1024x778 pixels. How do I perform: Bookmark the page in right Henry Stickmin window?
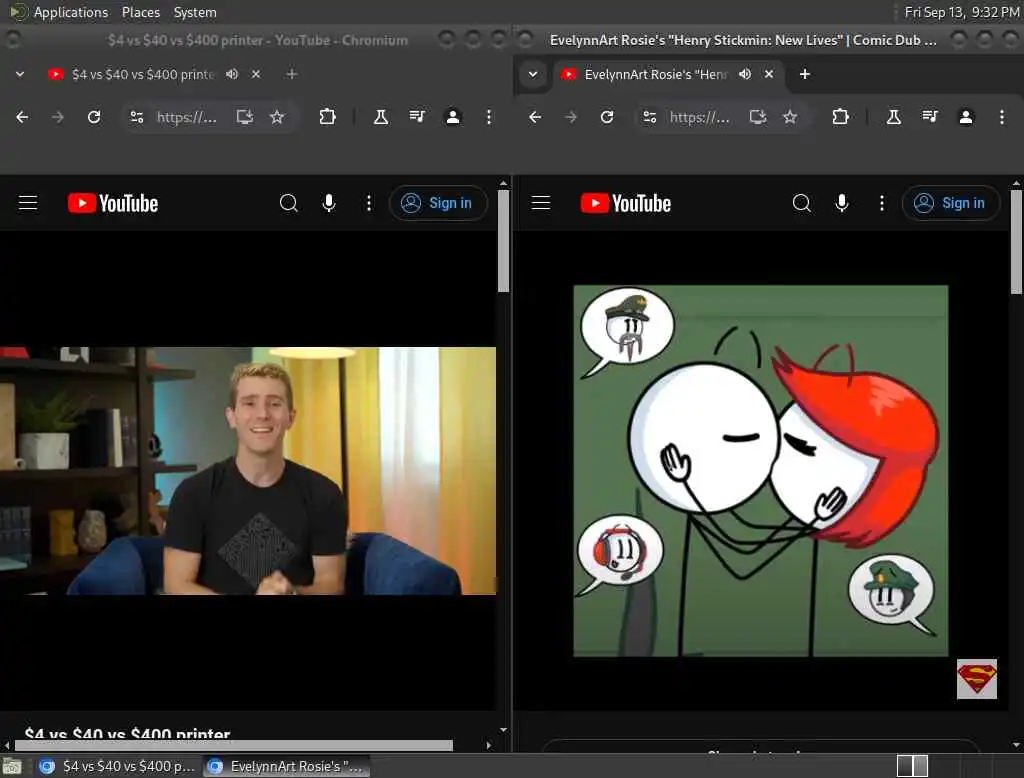(x=790, y=117)
